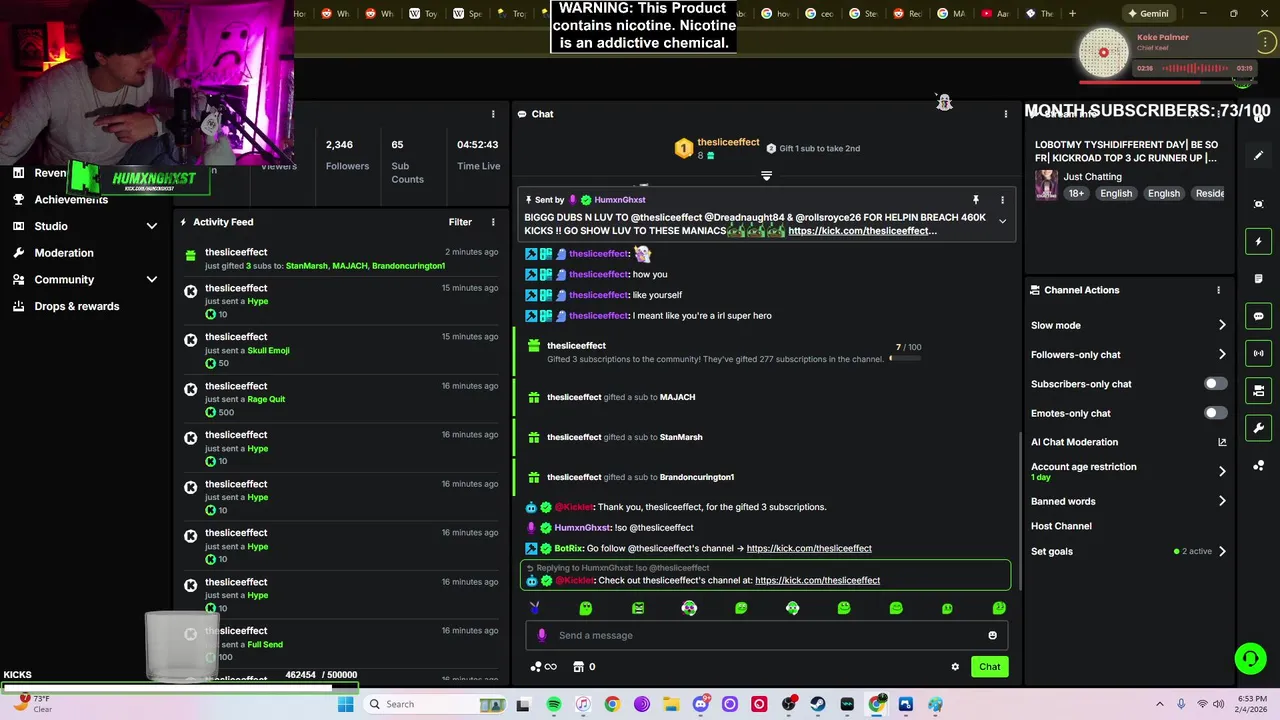
Task: Open Kicklet's kick.com/thesliceeffect link
Action: pos(817,580)
